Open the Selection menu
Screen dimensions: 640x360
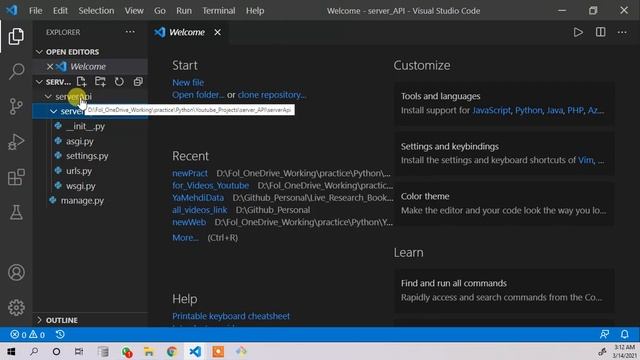(96, 11)
